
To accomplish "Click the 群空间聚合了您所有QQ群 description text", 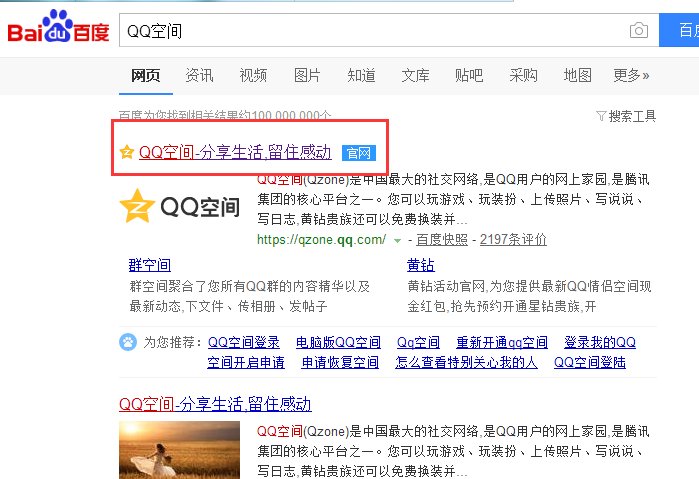I will click(x=250, y=296).
